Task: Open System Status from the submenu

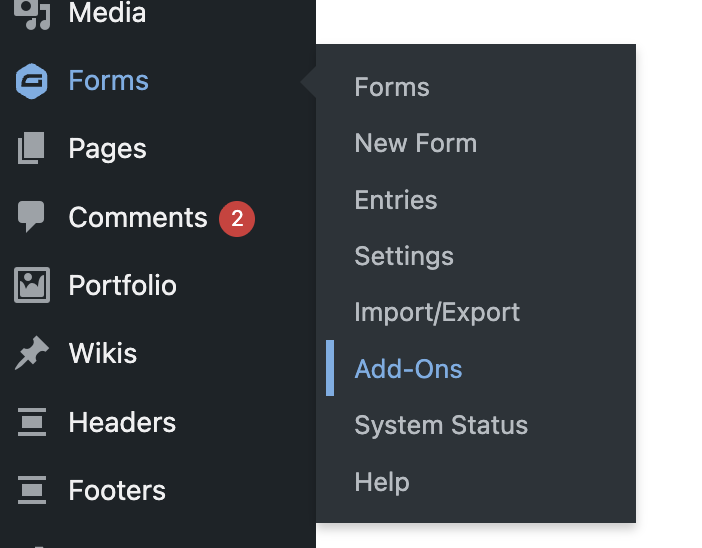Action: 441,425
